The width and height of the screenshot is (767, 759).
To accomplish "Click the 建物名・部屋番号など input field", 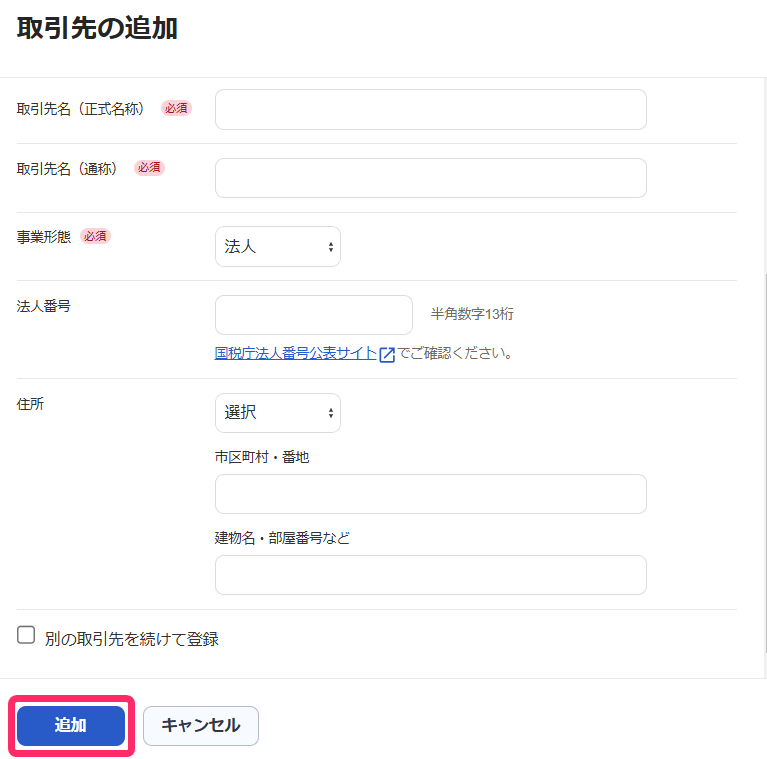I will click(x=430, y=575).
